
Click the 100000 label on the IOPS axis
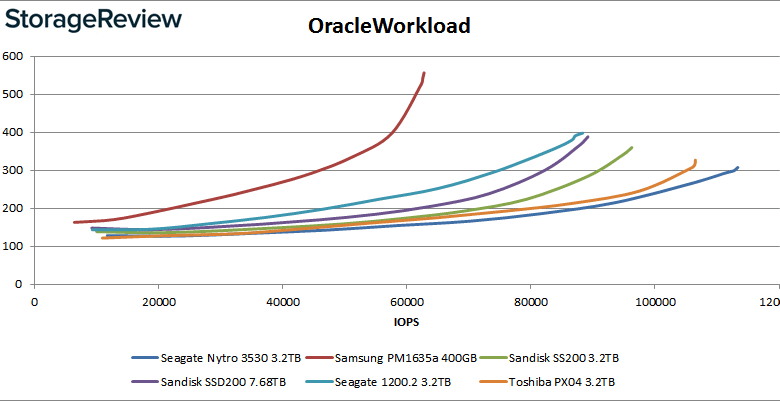coord(654,302)
